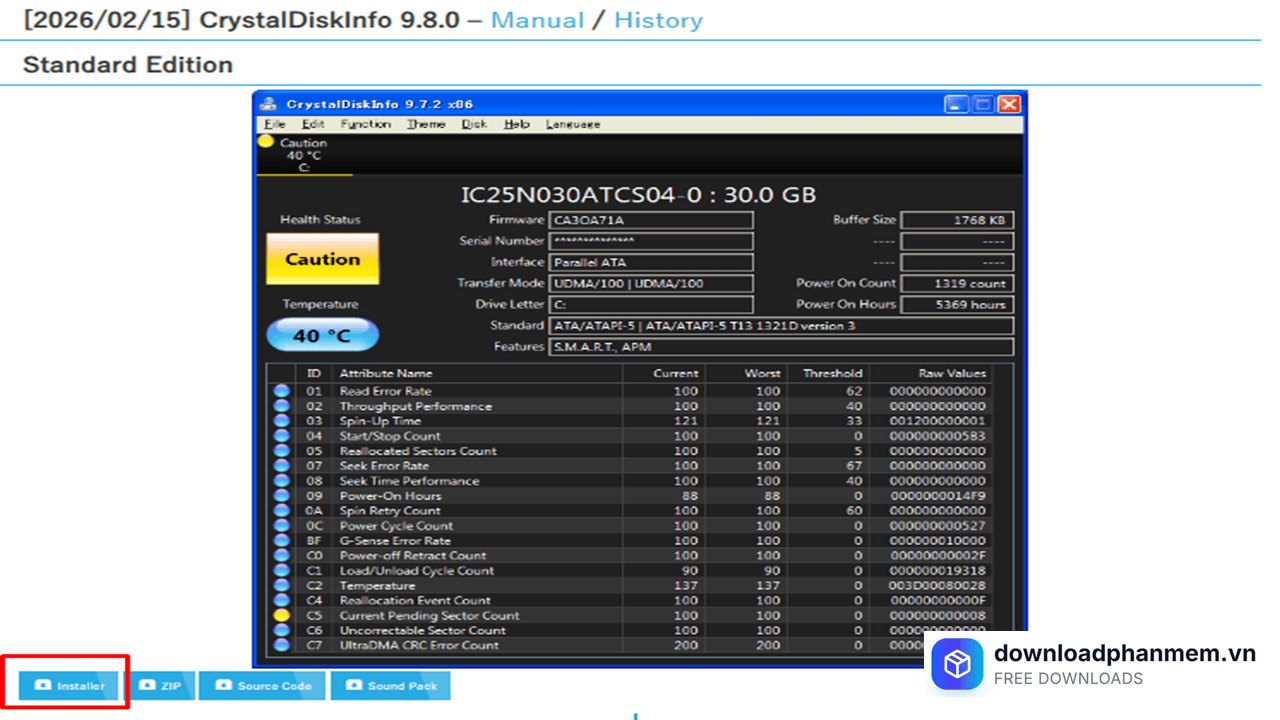Open the File menu in CrystalDiskInfo
The height and width of the screenshot is (720, 1280).
pos(275,124)
